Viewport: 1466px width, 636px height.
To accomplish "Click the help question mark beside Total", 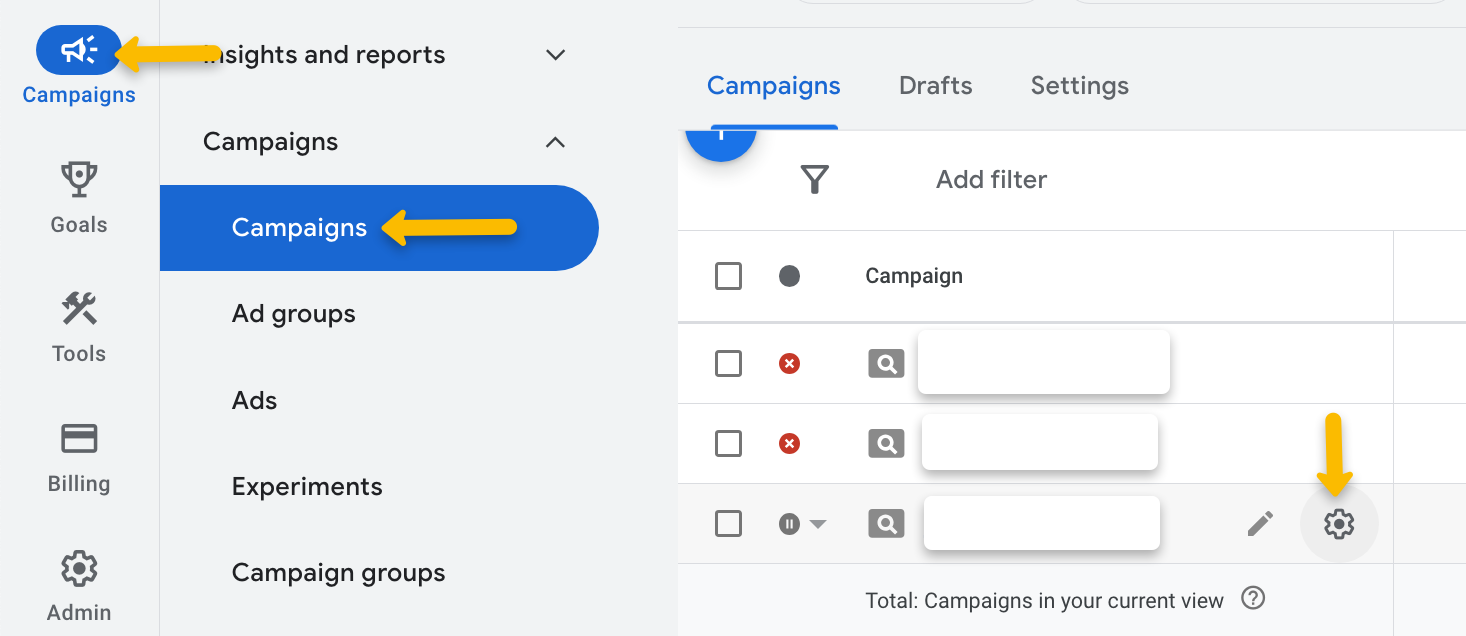I will pyautogui.click(x=1252, y=599).
